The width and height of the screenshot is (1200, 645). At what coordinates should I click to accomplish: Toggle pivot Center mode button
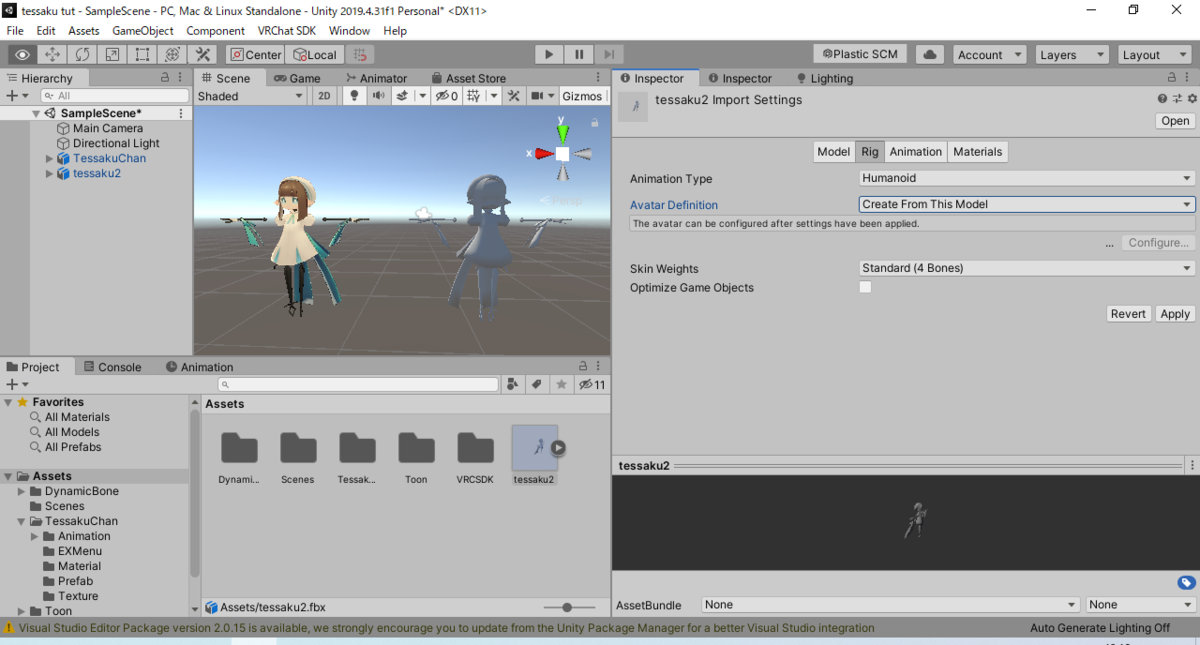(256, 55)
